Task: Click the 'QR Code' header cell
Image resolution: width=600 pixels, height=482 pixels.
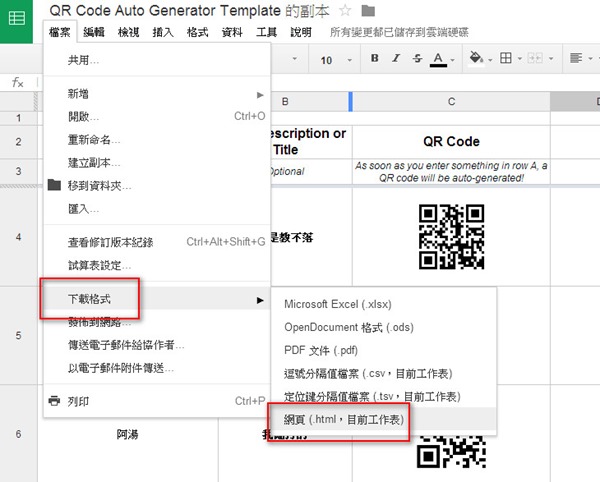Action: (x=451, y=142)
